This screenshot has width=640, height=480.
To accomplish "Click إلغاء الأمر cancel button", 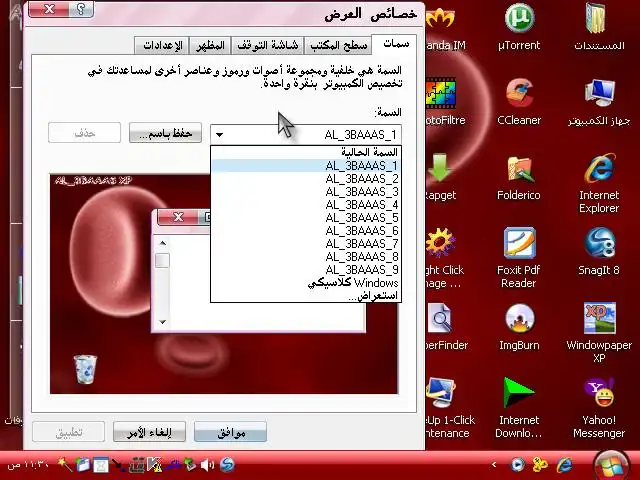I will tap(149, 432).
